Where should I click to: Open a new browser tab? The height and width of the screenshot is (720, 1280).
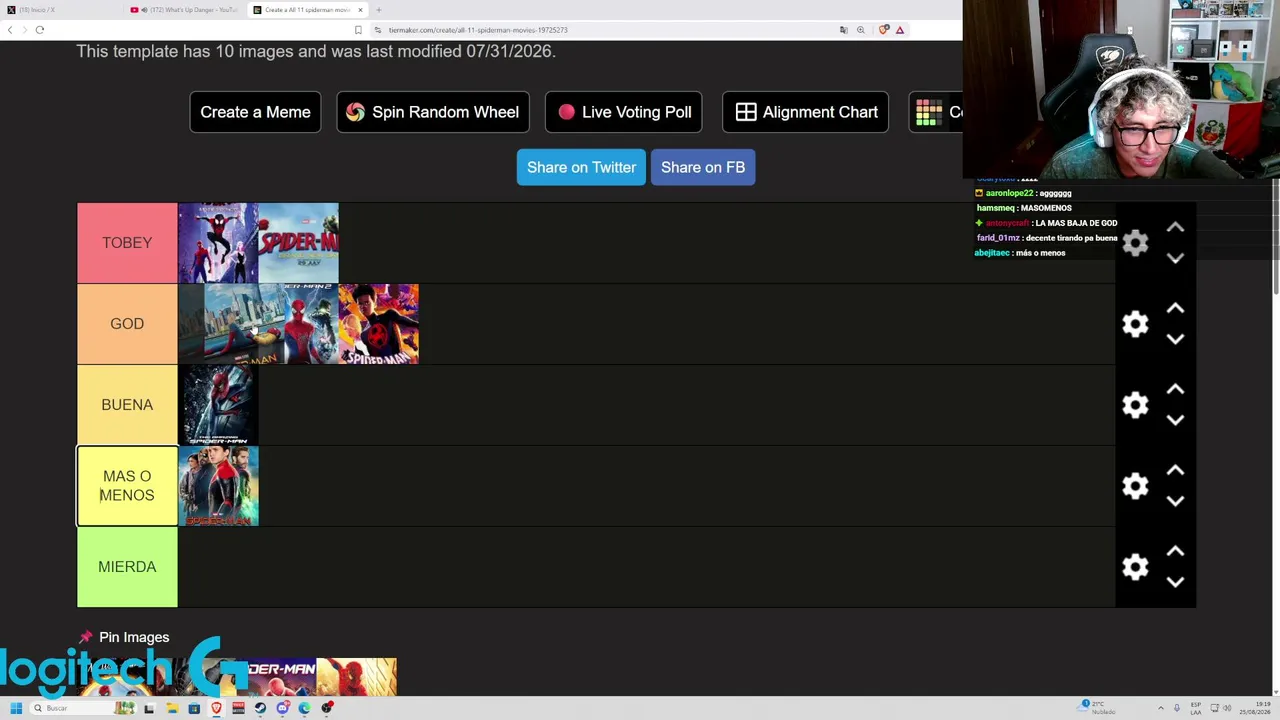[378, 10]
